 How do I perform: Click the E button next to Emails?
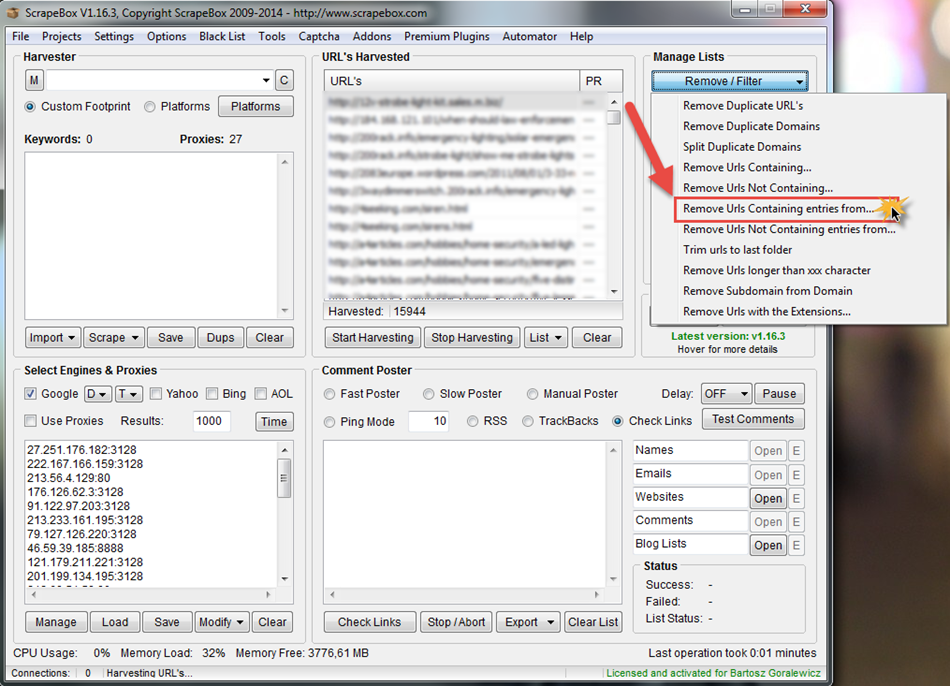click(x=796, y=475)
